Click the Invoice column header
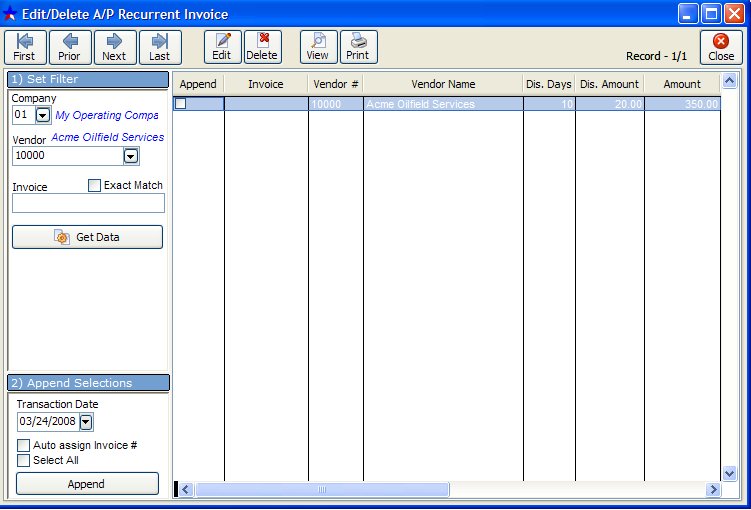The image size is (751, 510). [x=266, y=84]
